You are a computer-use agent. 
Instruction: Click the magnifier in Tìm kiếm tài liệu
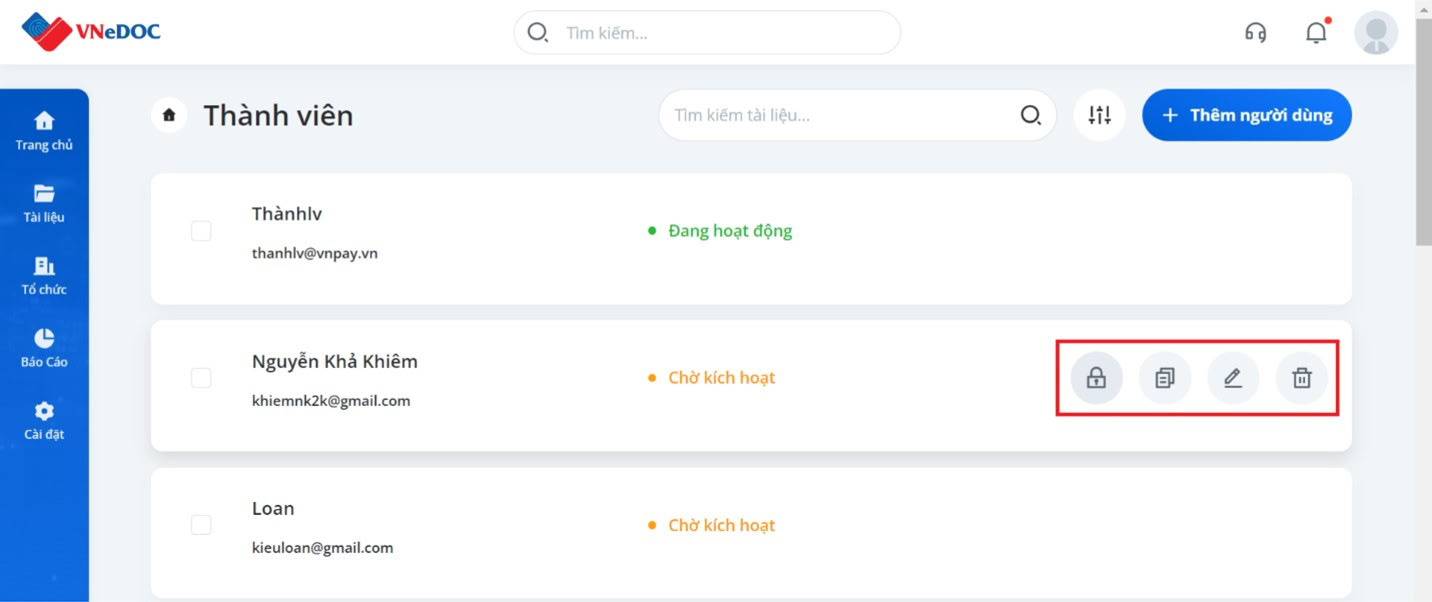[x=1030, y=115]
